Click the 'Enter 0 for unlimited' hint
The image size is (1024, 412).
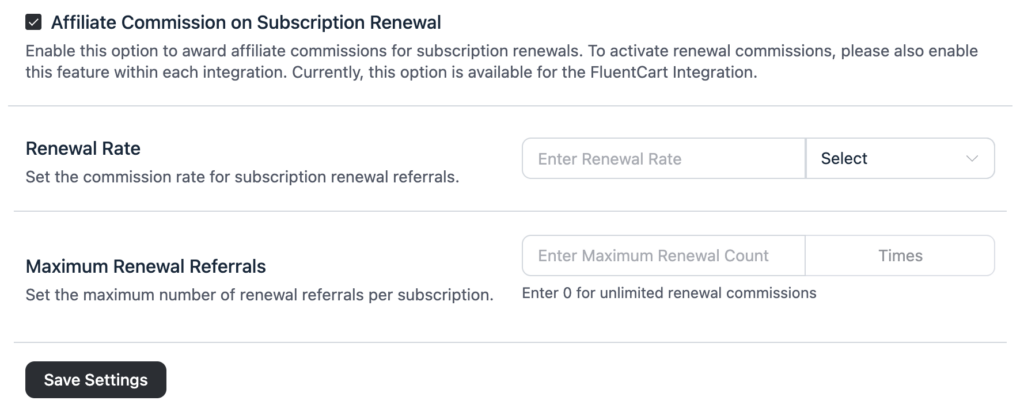(669, 293)
